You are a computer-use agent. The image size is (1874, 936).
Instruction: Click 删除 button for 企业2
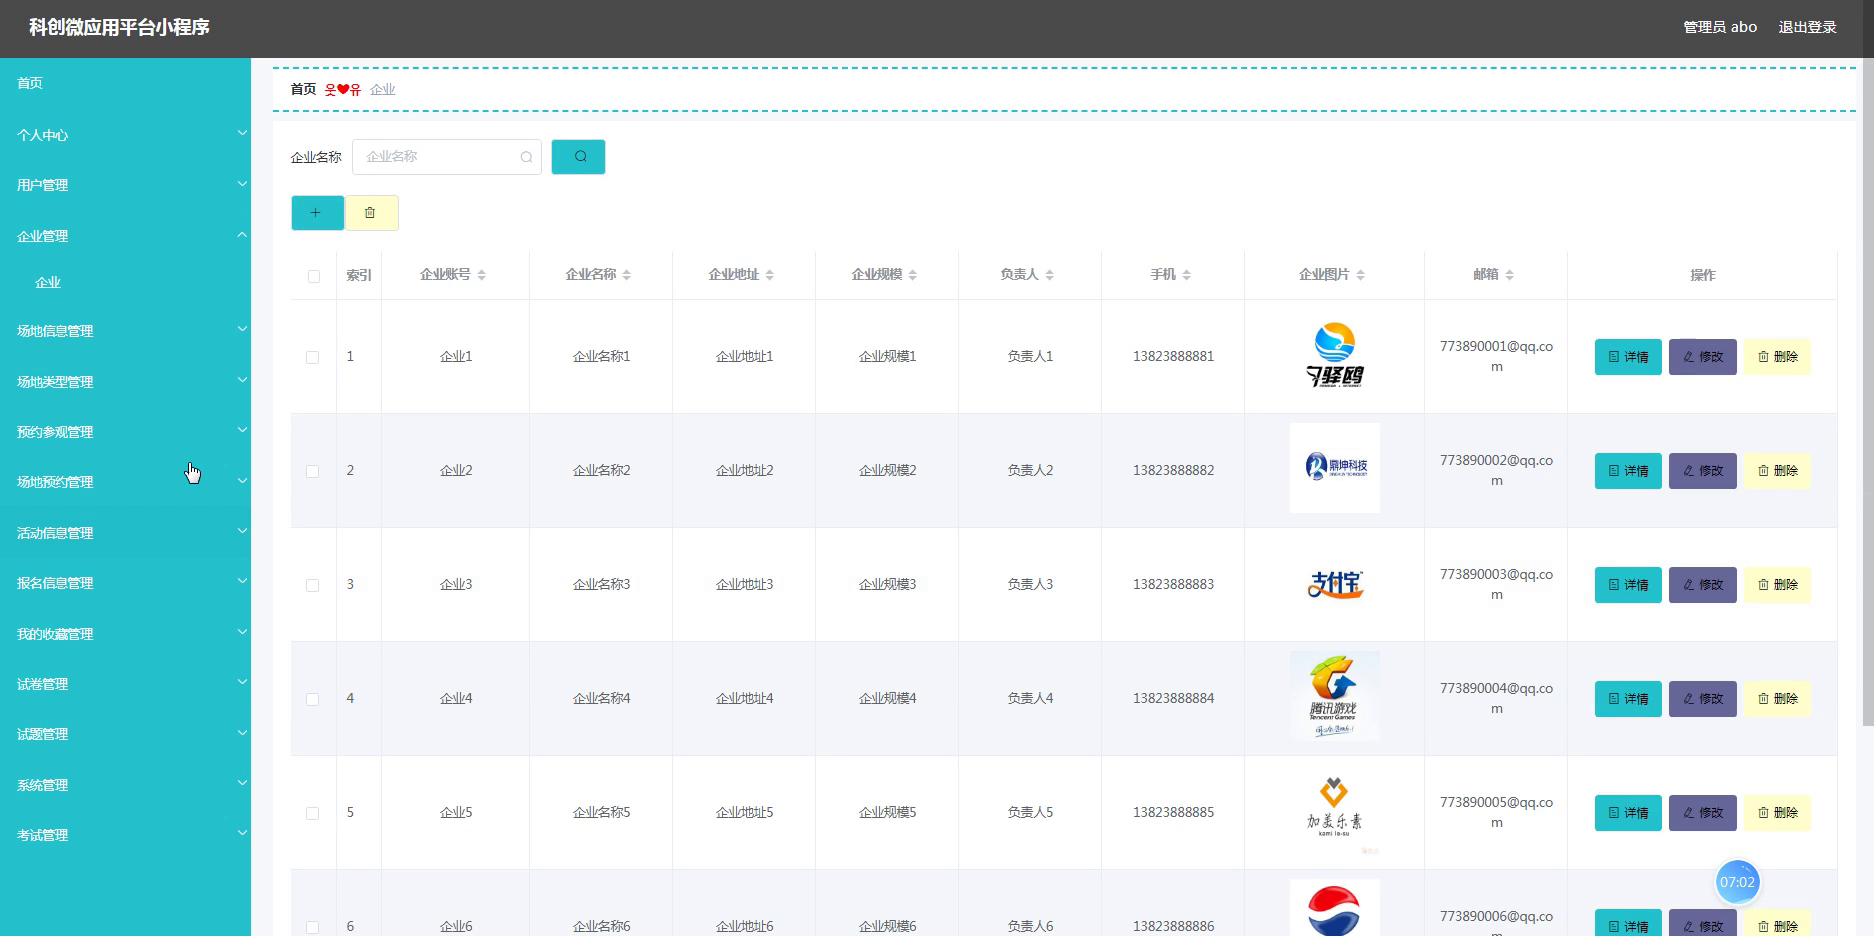tap(1777, 471)
